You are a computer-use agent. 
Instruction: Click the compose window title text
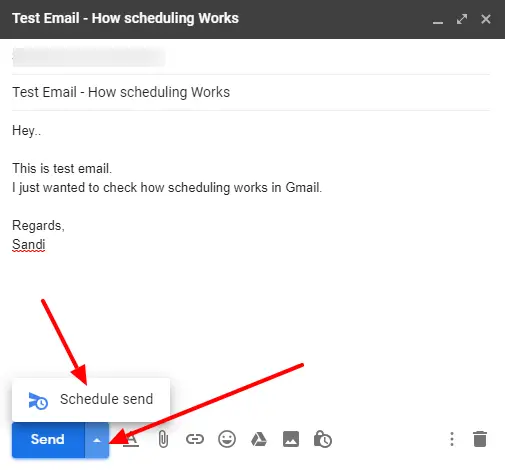pos(125,18)
